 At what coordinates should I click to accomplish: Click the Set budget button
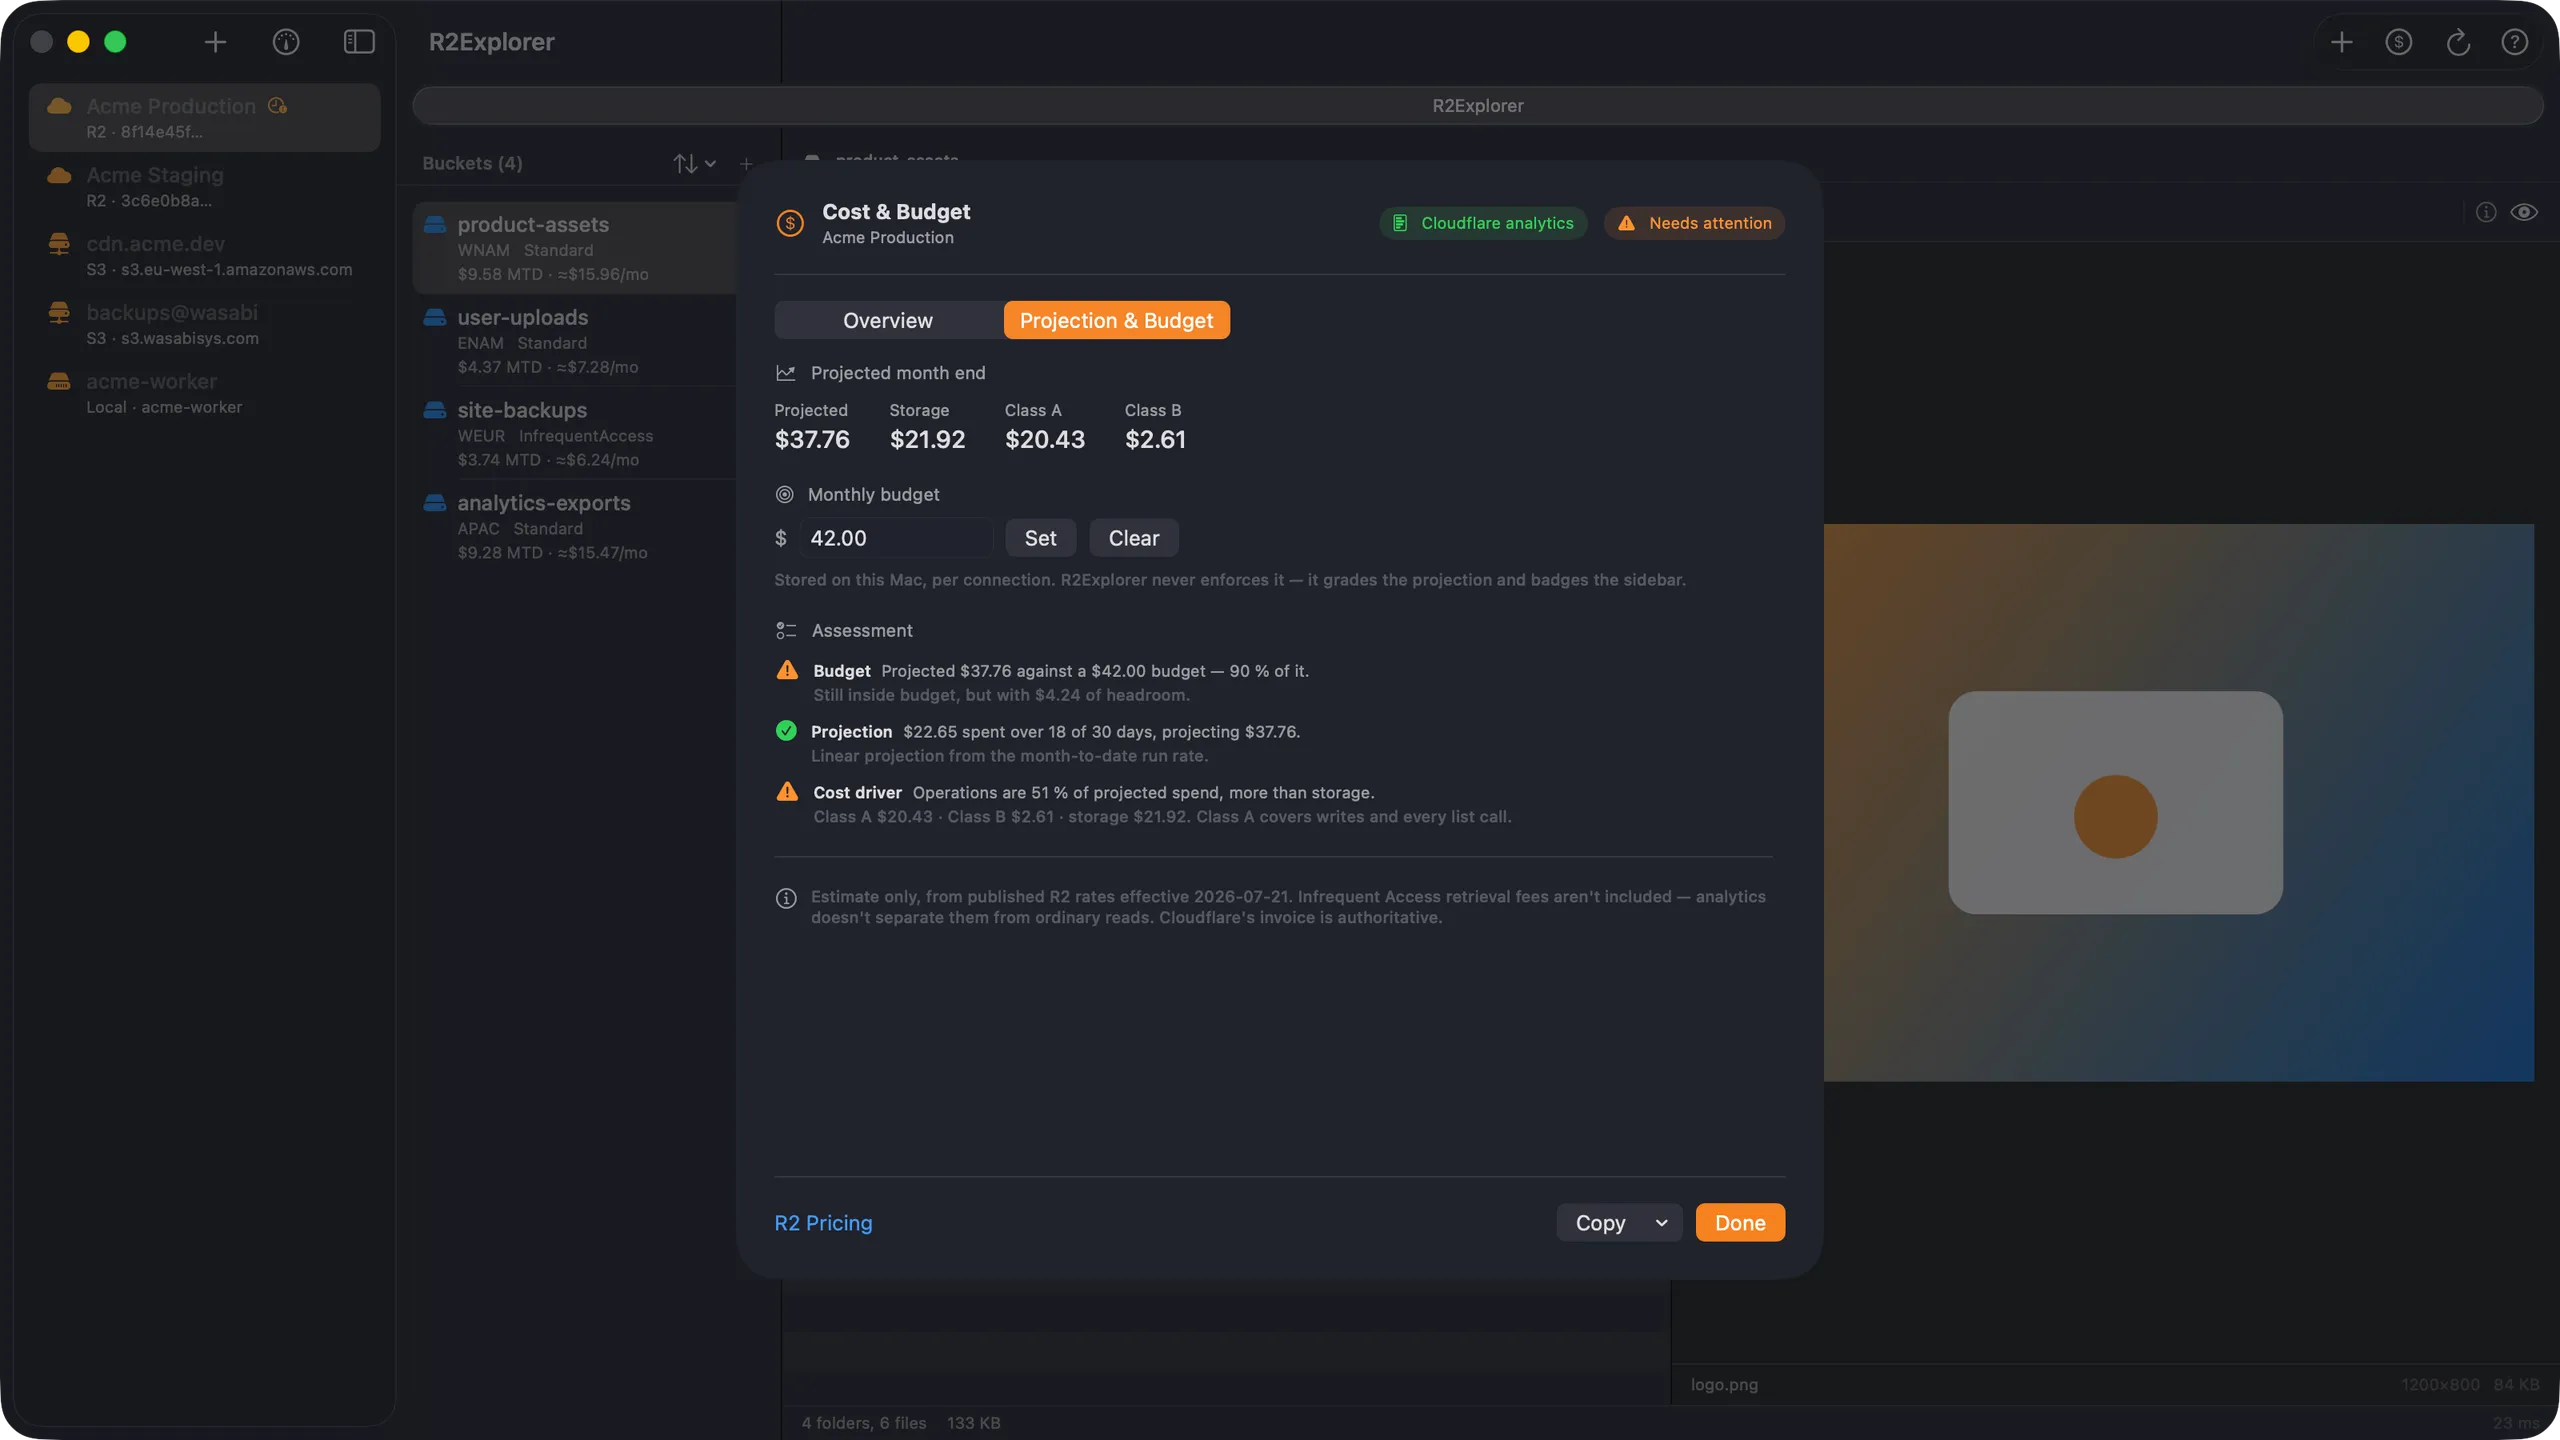1040,538
